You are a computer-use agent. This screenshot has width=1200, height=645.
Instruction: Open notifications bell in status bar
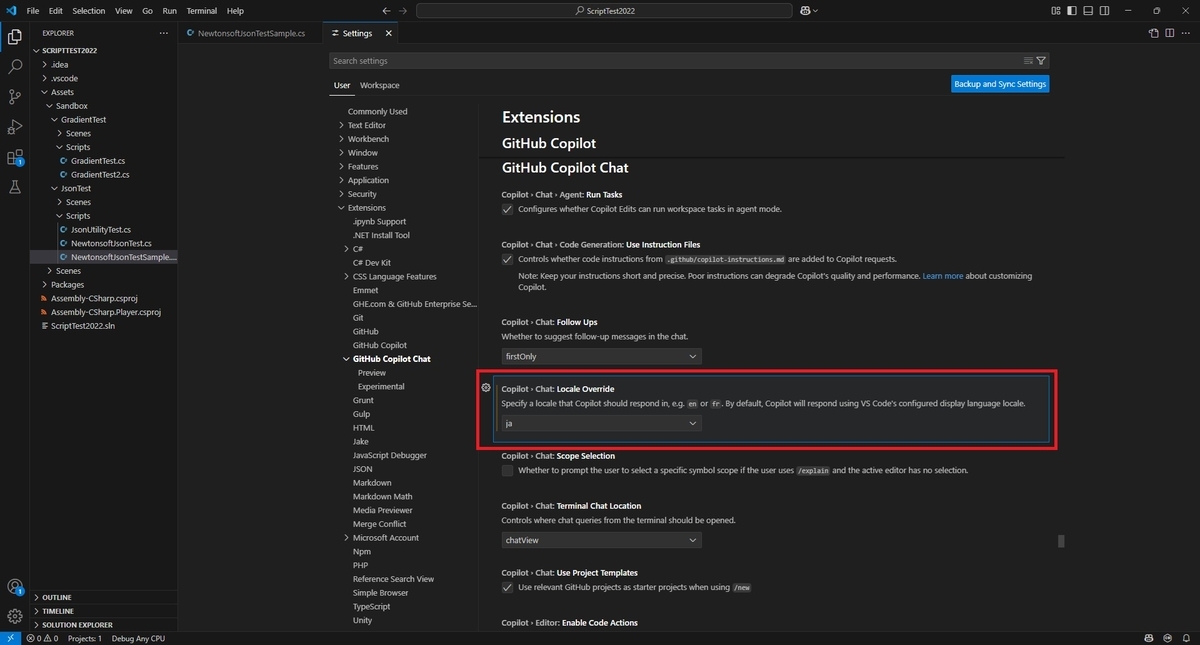tap(1186, 638)
